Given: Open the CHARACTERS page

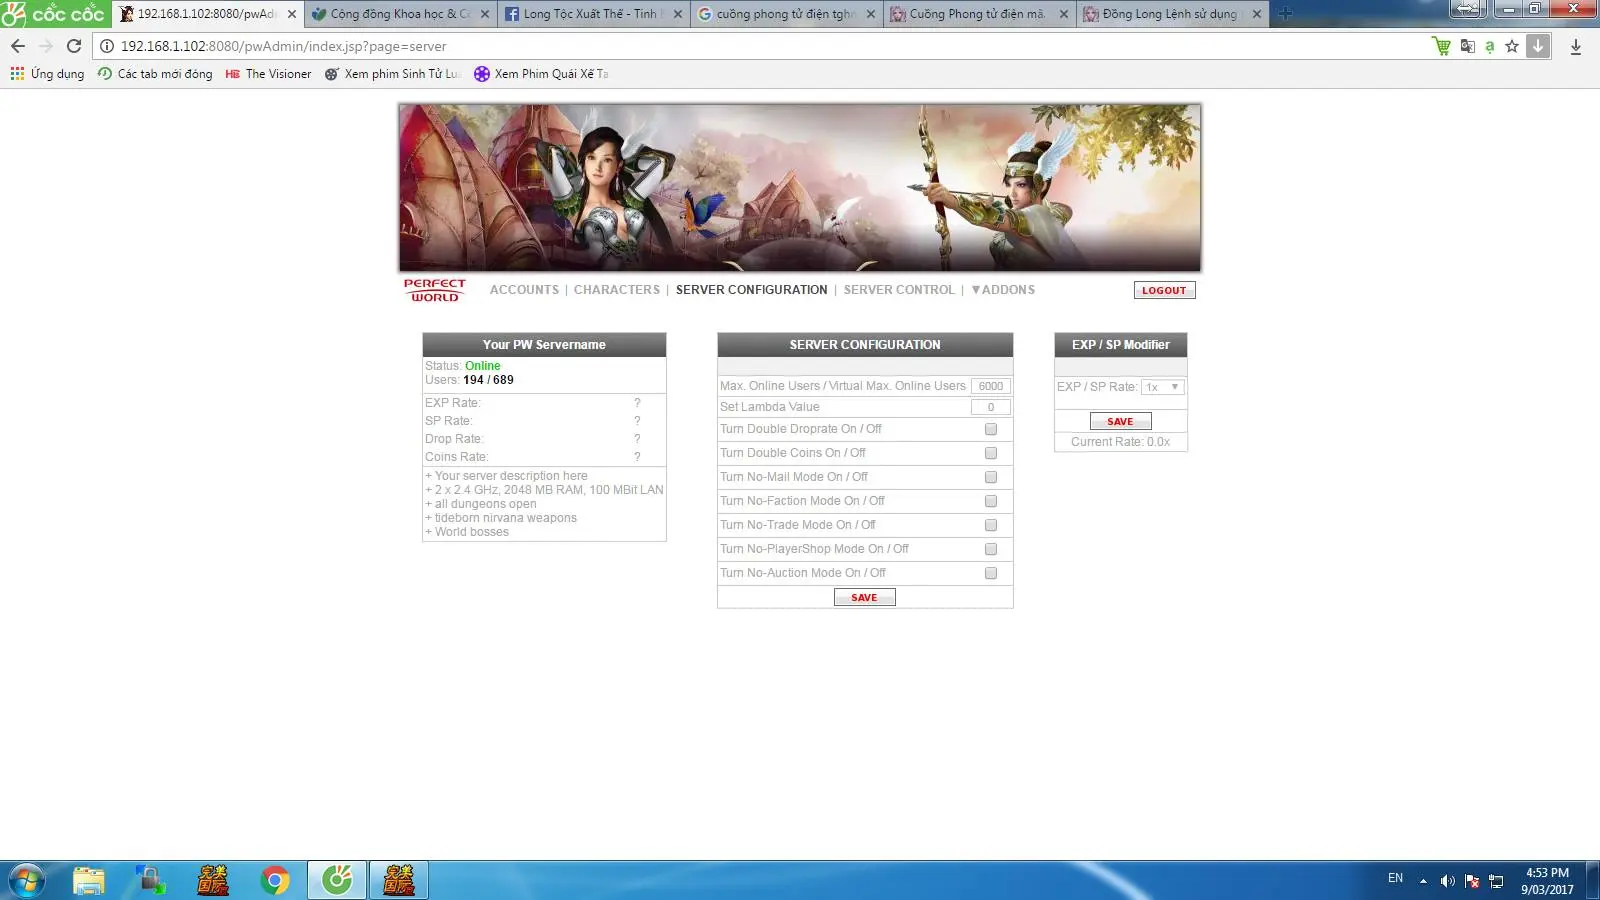Looking at the screenshot, I should [x=617, y=290].
